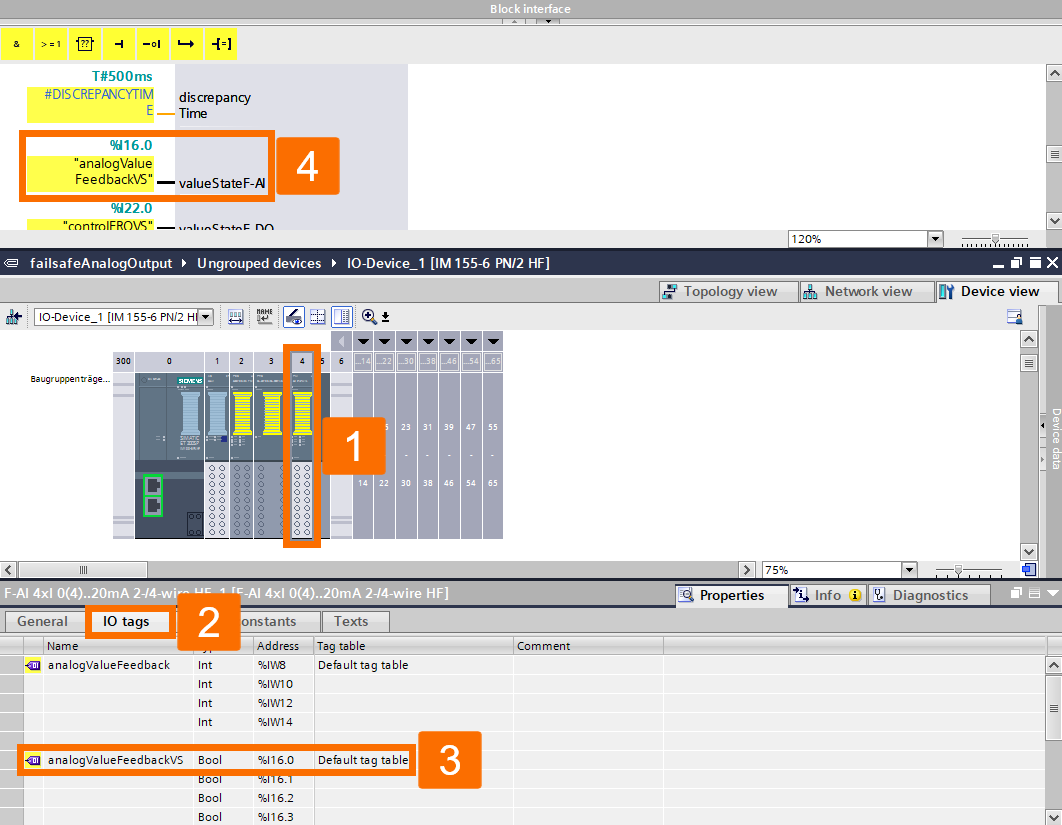
Task: Select the negate binary input icon
Action: click(151, 44)
